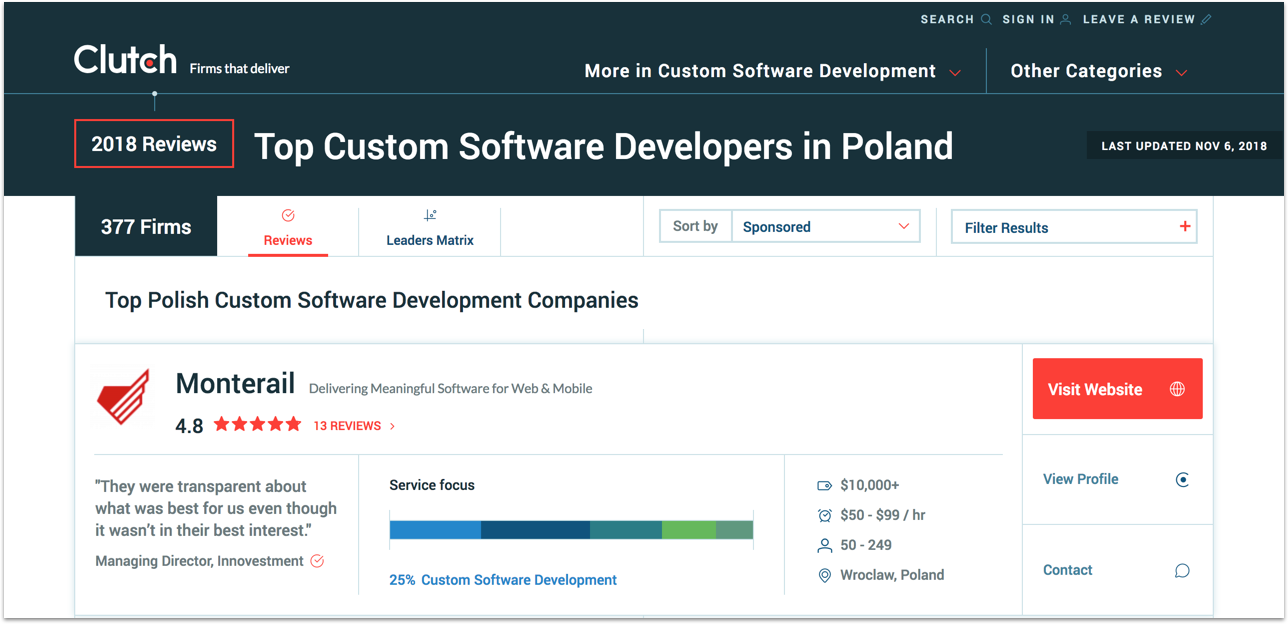1288x624 pixels.
Task: Switch to the Reviews tab
Action: (x=288, y=231)
